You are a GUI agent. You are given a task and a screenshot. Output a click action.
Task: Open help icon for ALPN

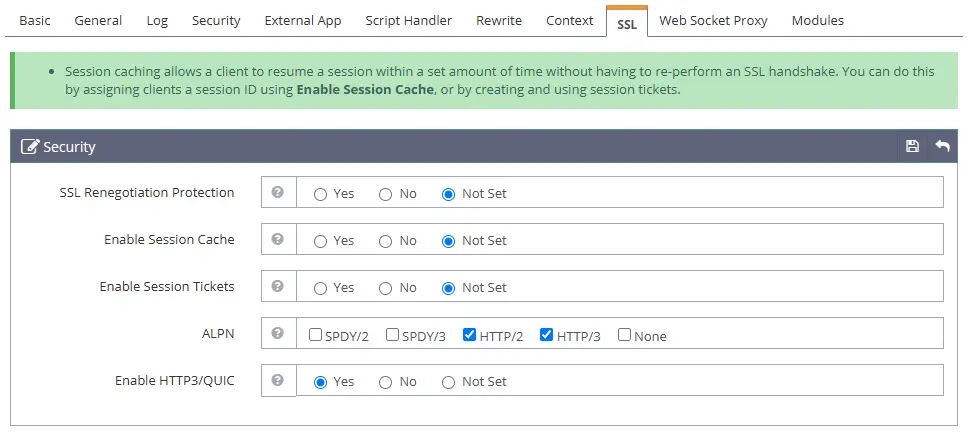tap(278, 333)
